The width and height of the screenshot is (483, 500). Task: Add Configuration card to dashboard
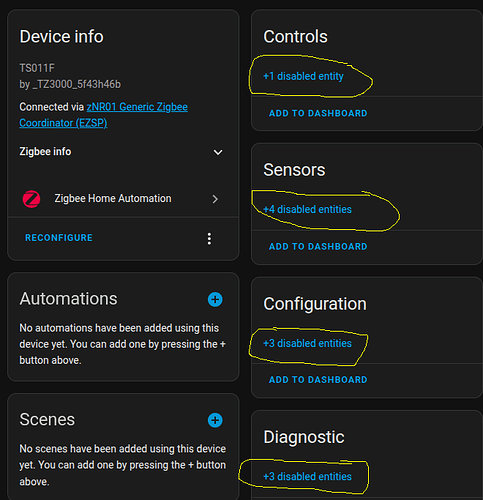pos(318,380)
